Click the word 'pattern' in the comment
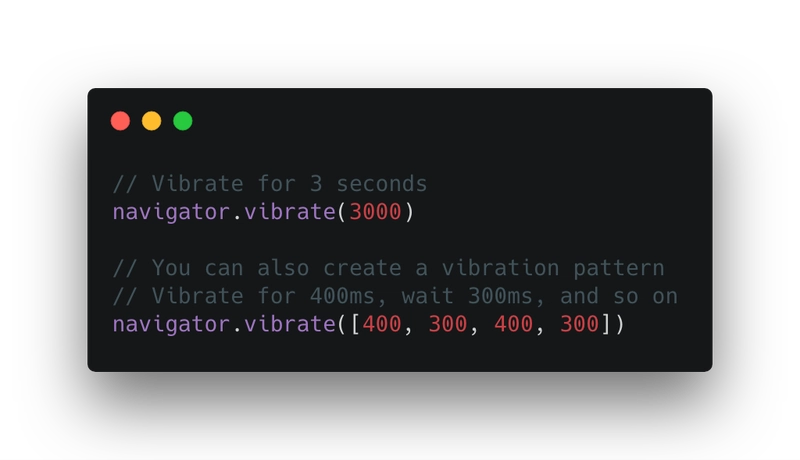Image resolution: width=800 pixels, height=460 pixels. [x=619, y=269]
